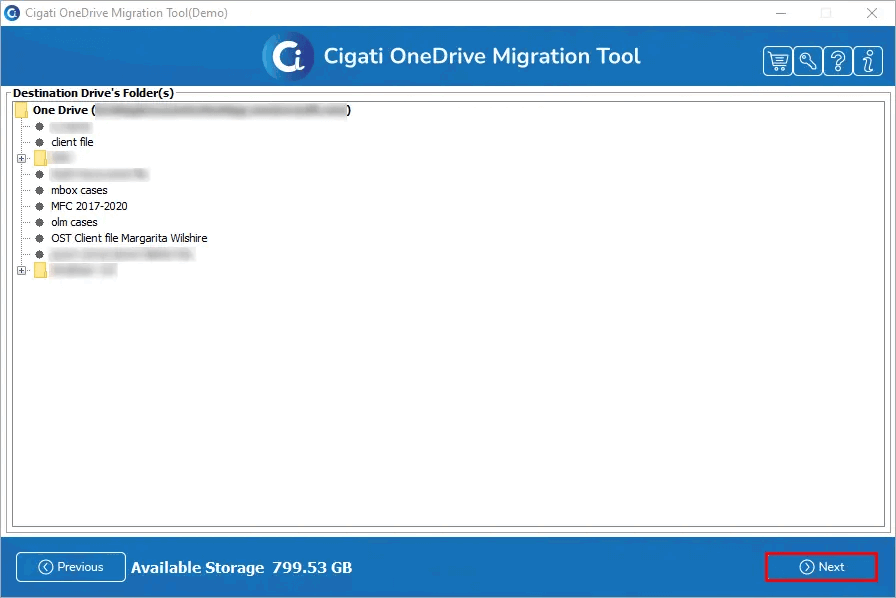896x598 pixels.
Task: Select the mbox cases entry
Action: click(77, 190)
